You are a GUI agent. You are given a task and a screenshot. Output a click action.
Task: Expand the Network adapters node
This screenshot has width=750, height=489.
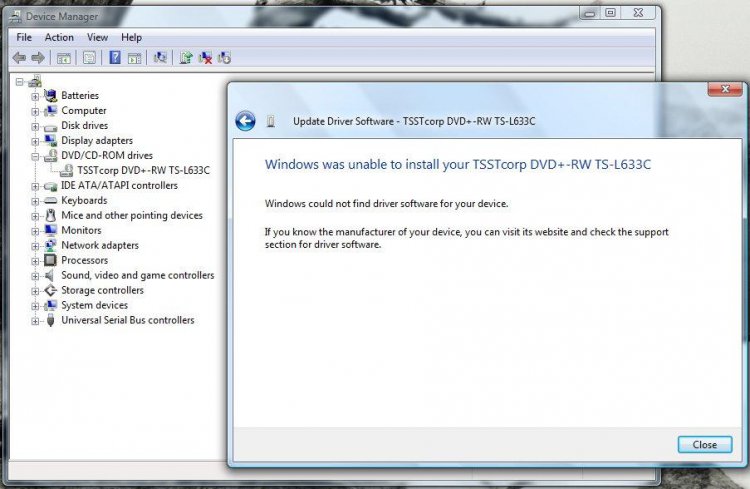[x=35, y=246]
